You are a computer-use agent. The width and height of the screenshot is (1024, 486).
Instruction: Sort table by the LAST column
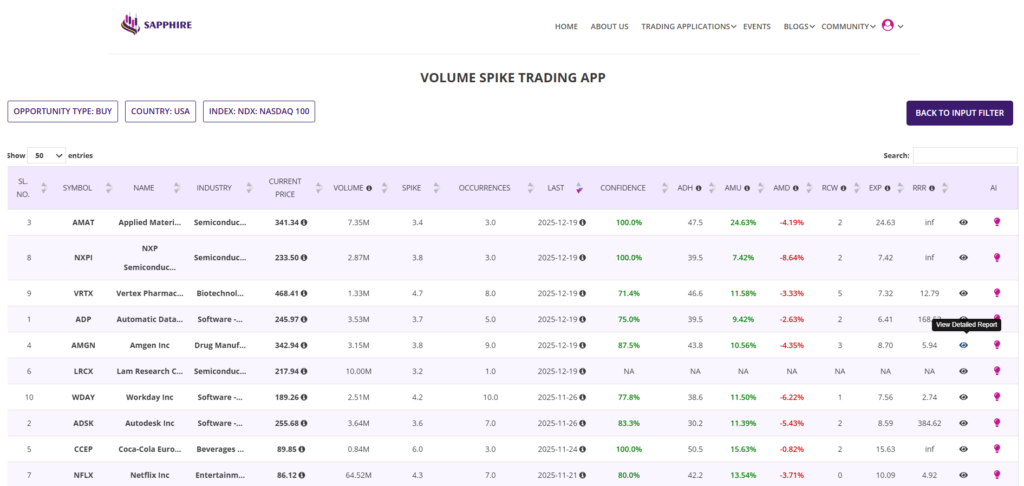556,188
